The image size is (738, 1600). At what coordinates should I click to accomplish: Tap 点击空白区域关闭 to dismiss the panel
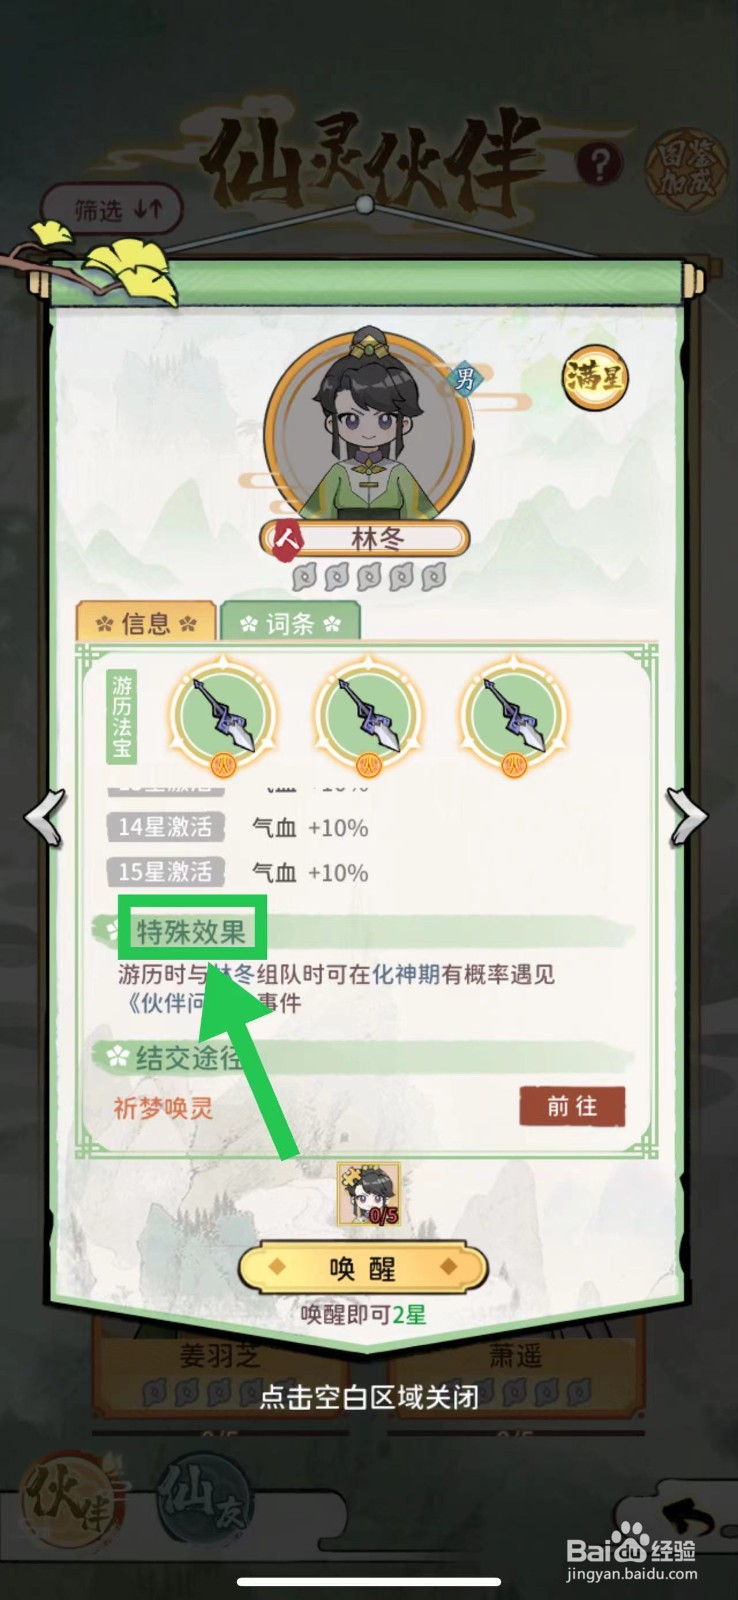tap(369, 1396)
